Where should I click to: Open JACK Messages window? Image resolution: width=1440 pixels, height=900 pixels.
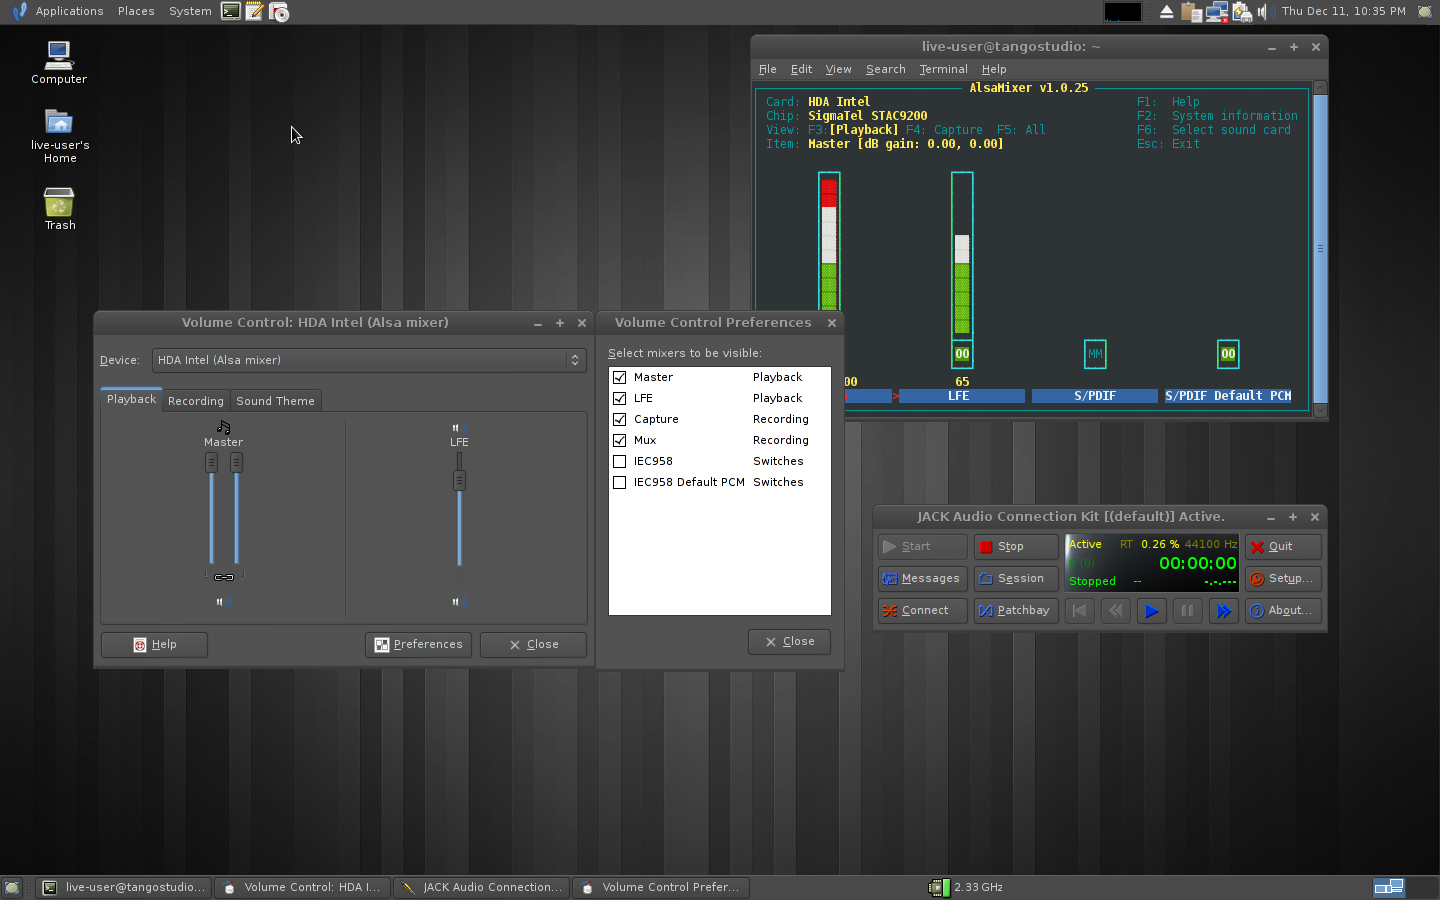tap(922, 579)
